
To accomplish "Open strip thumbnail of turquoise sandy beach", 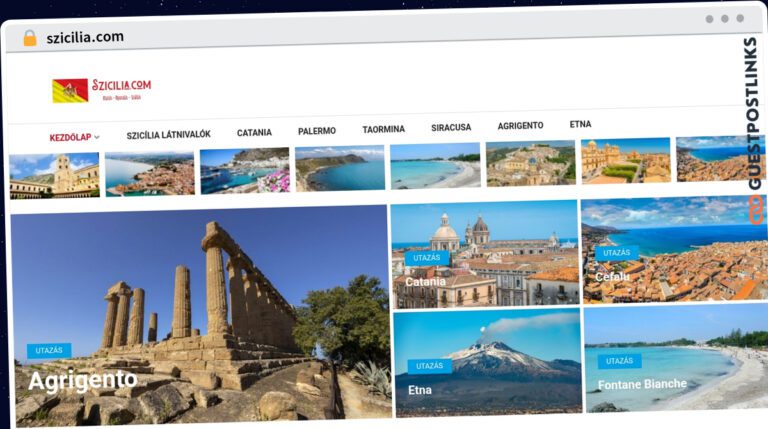I will (435, 166).
